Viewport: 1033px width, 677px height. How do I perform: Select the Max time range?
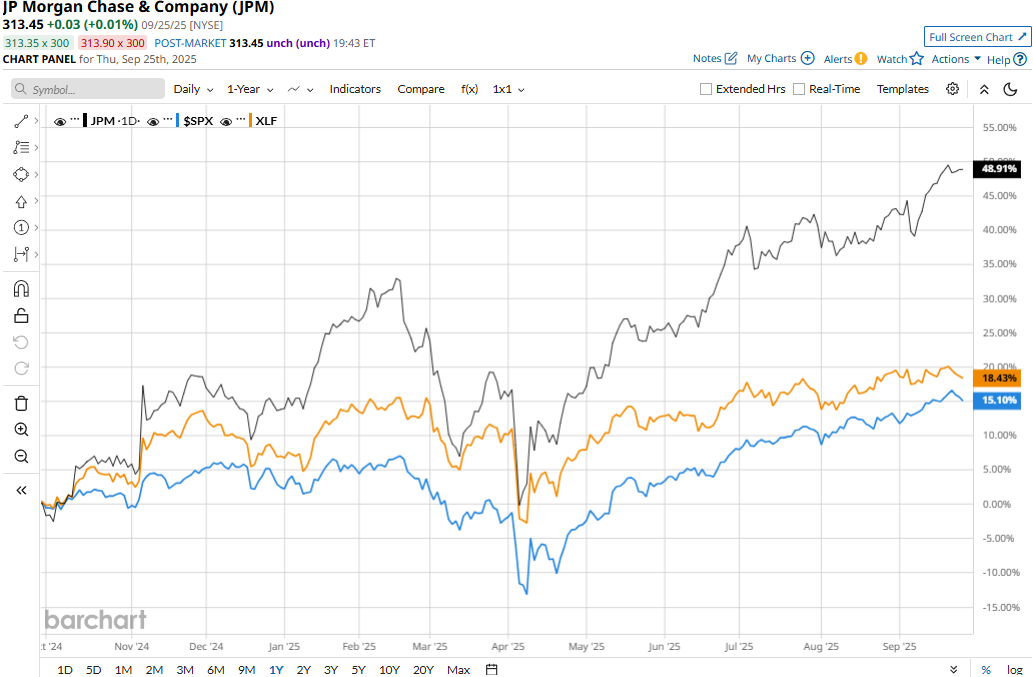pos(459,670)
